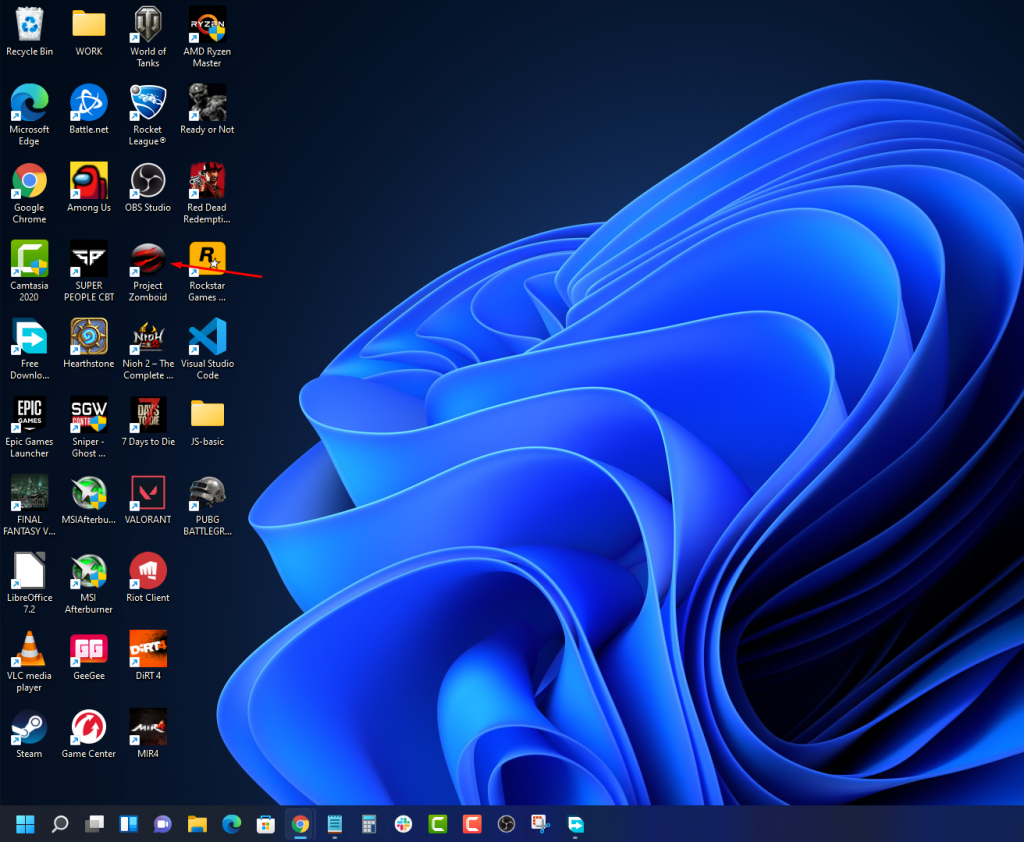Open the red Camtasia Recorder taskbar icon
Image resolution: width=1024 pixels, height=842 pixels.
point(472,824)
